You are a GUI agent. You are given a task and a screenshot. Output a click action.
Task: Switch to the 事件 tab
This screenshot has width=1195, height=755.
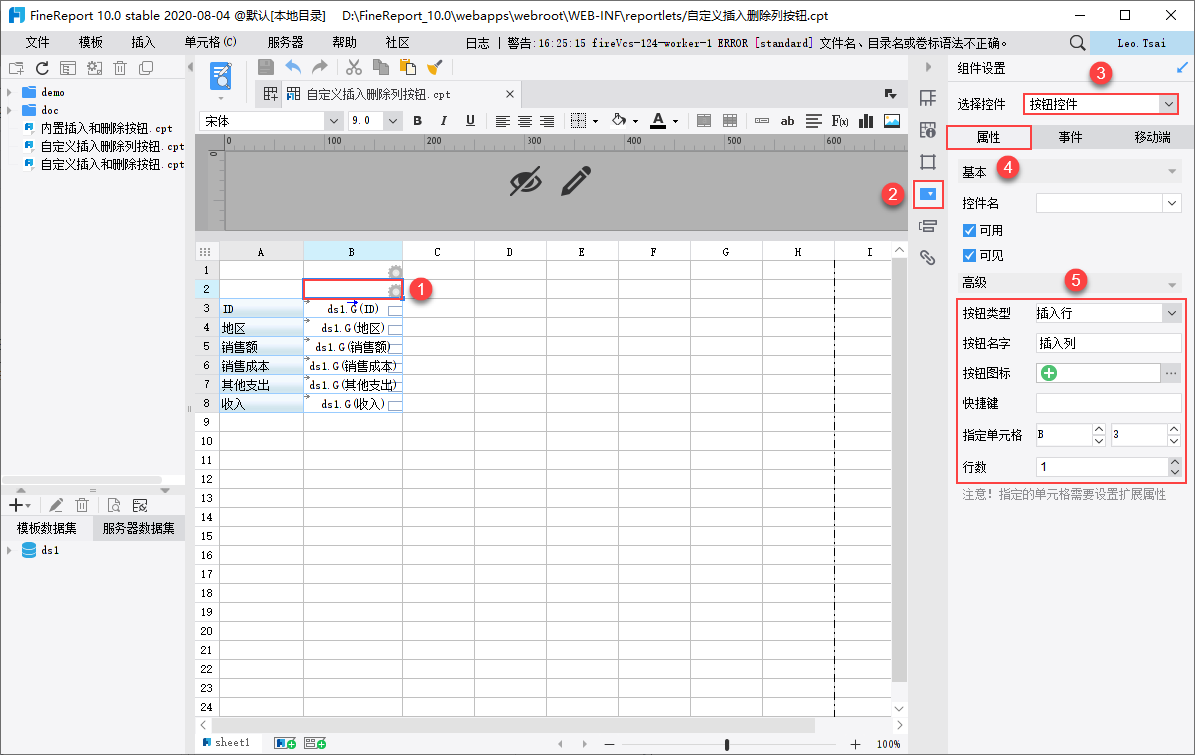1070,137
